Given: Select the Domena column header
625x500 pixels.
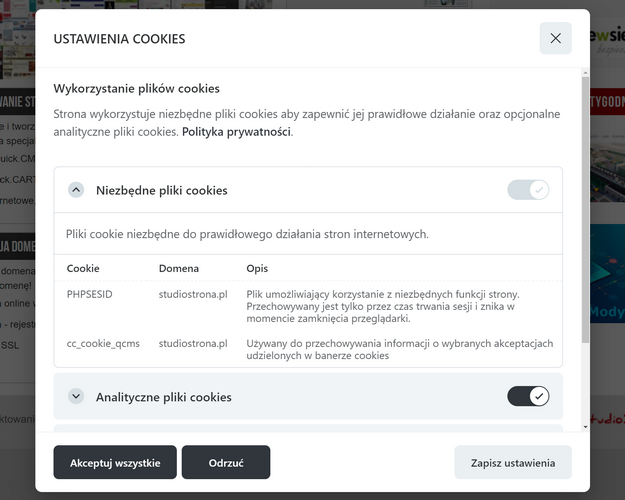Looking at the screenshot, I should [x=179, y=268].
